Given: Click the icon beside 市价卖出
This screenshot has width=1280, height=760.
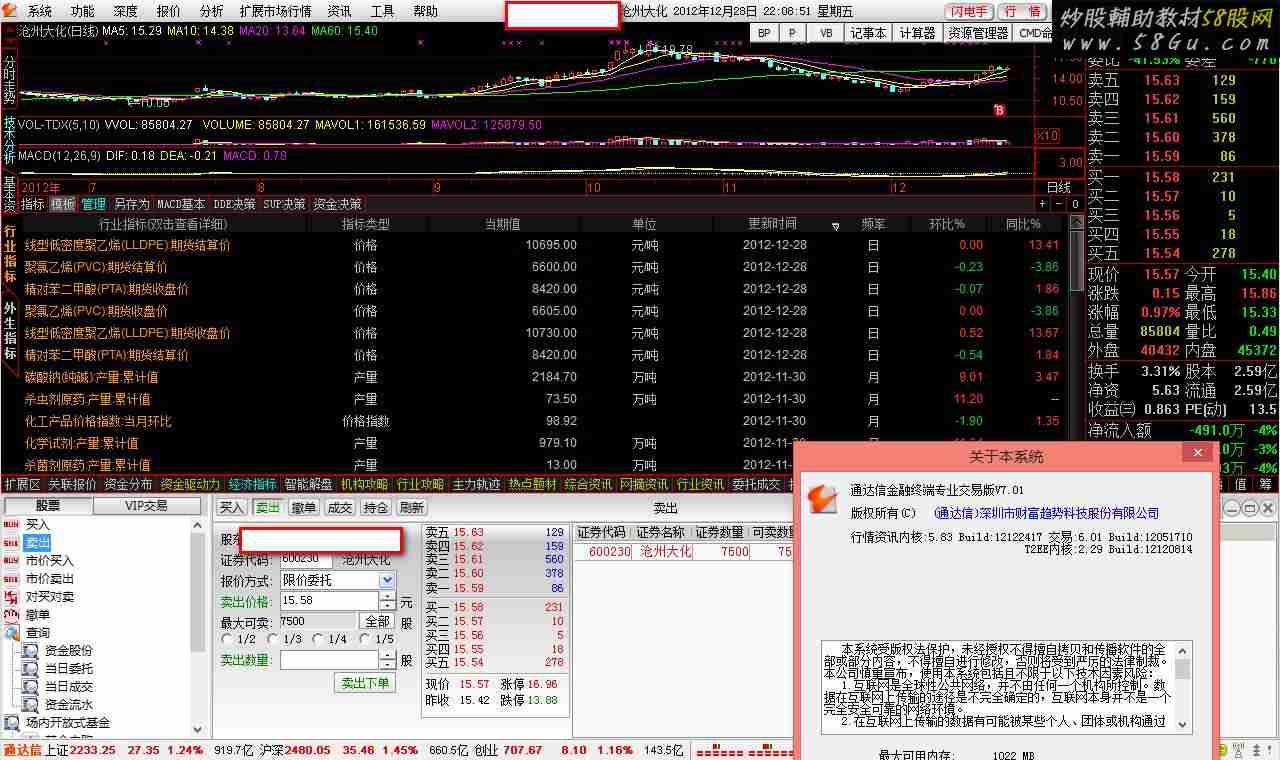Looking at the screenshot, I should tap(12, 578).
